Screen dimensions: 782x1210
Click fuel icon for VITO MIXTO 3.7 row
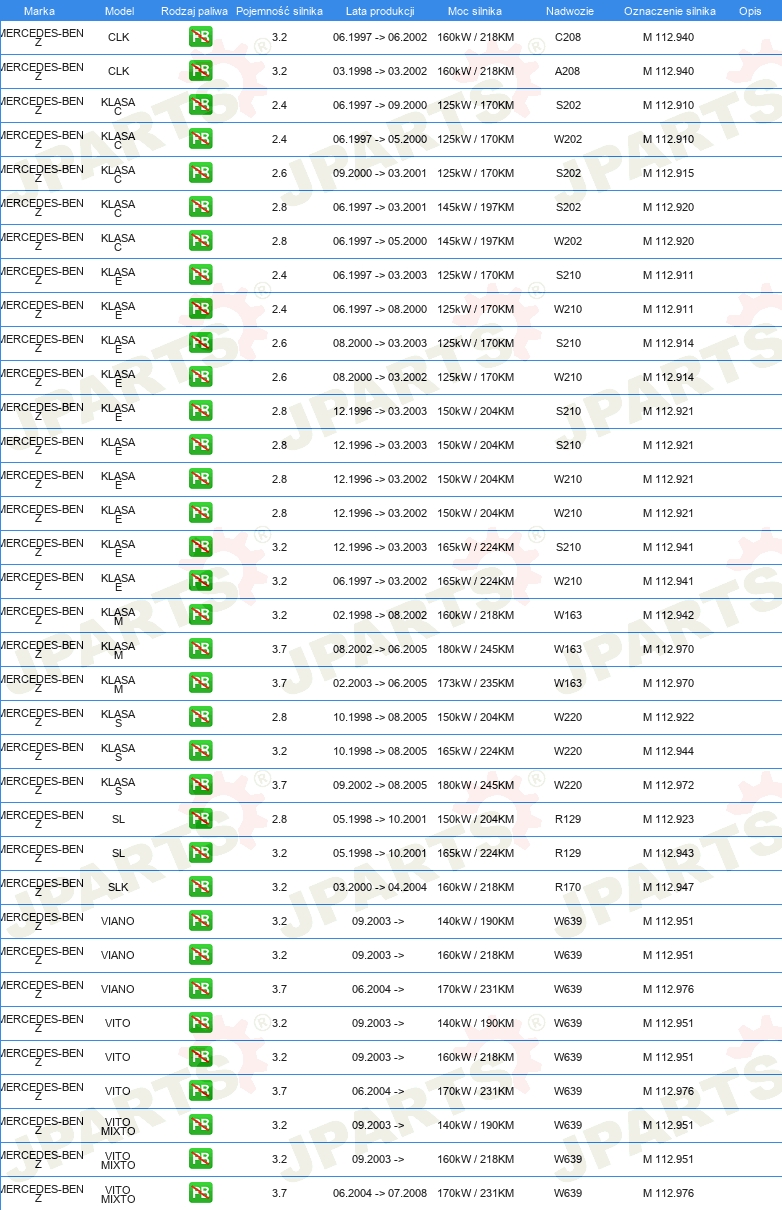click(x=200, y=1194)
